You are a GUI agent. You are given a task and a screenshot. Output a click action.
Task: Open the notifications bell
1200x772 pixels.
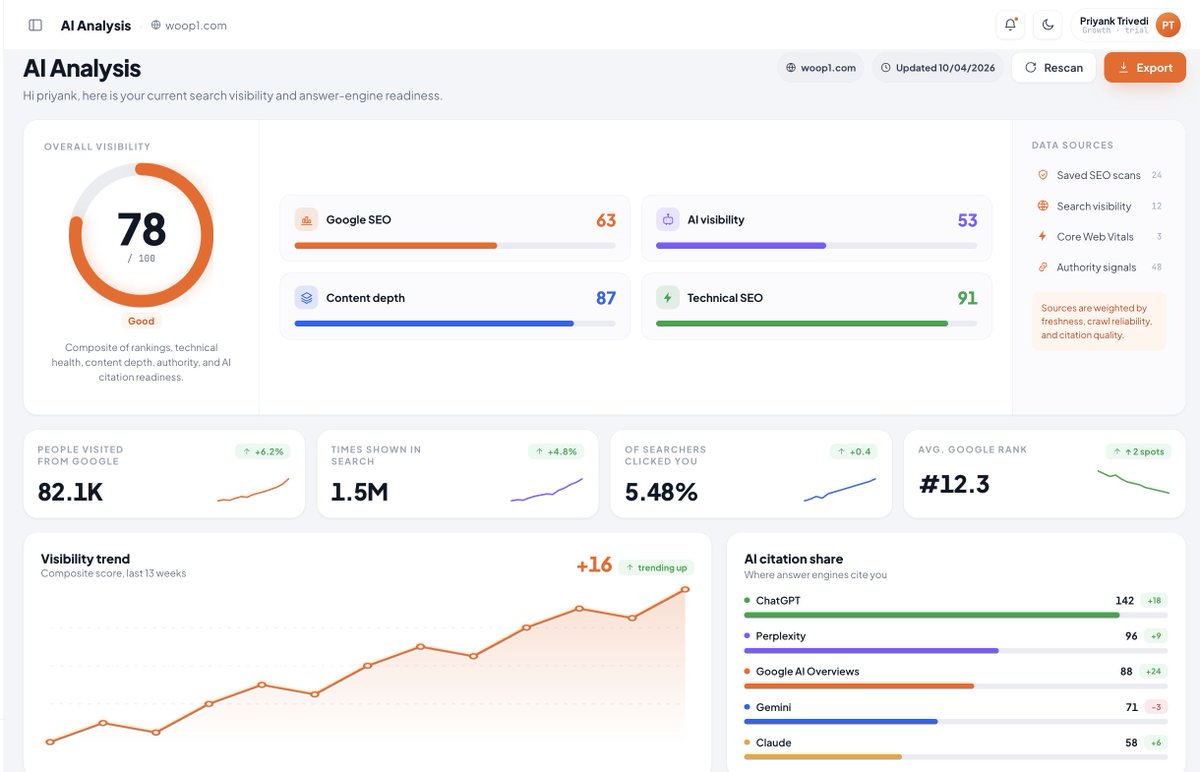[1011, 25]
